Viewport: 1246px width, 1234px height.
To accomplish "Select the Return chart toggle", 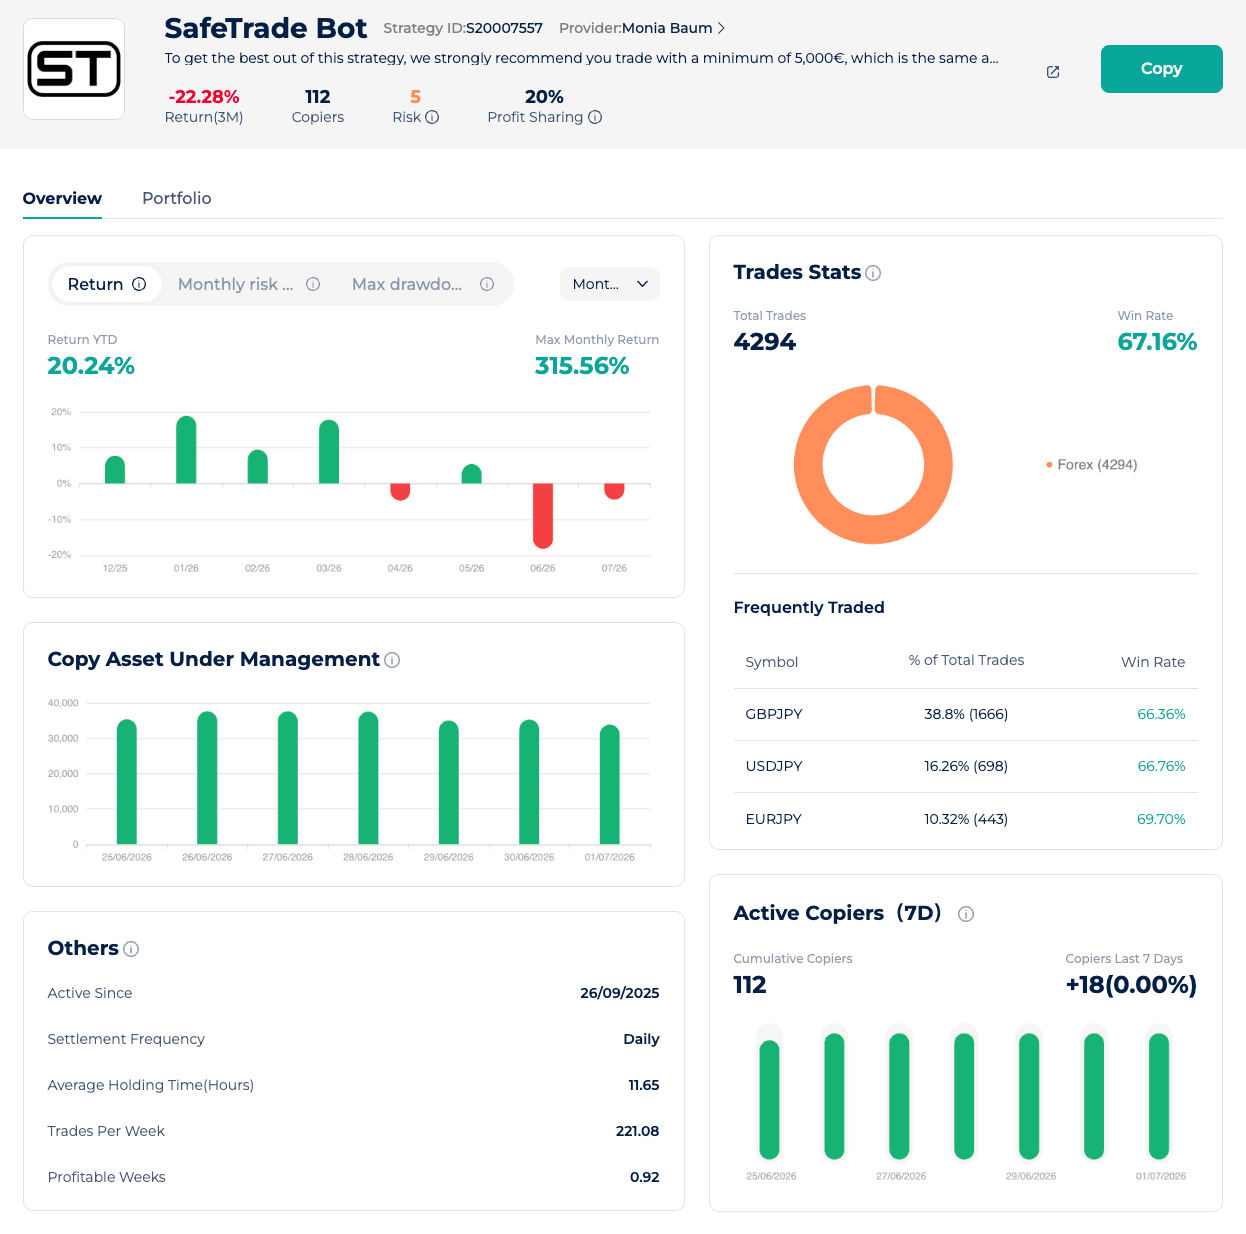I will tap(107, 284).
